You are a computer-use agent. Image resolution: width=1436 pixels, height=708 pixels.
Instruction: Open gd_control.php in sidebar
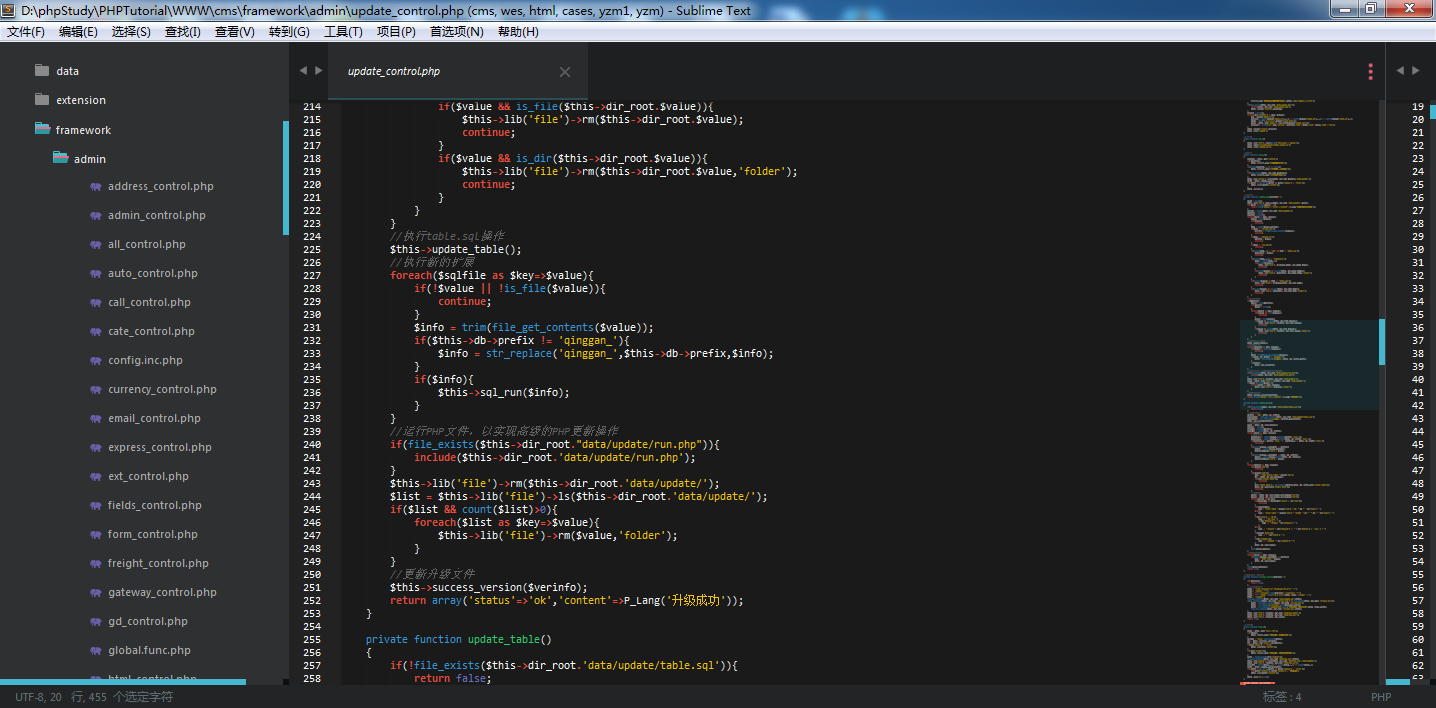(148, 622)
